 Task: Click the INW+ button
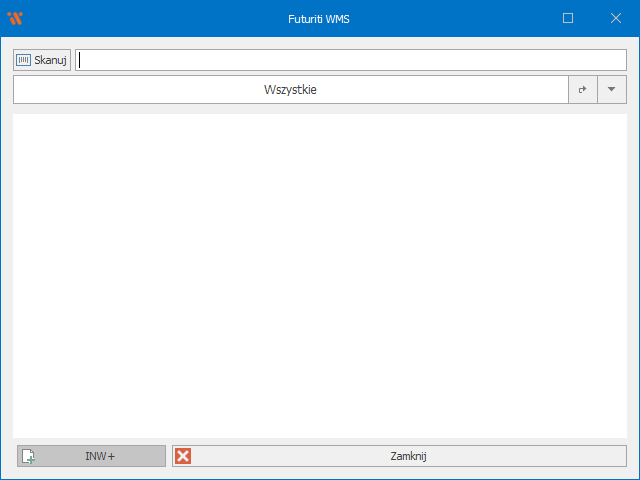91,456
